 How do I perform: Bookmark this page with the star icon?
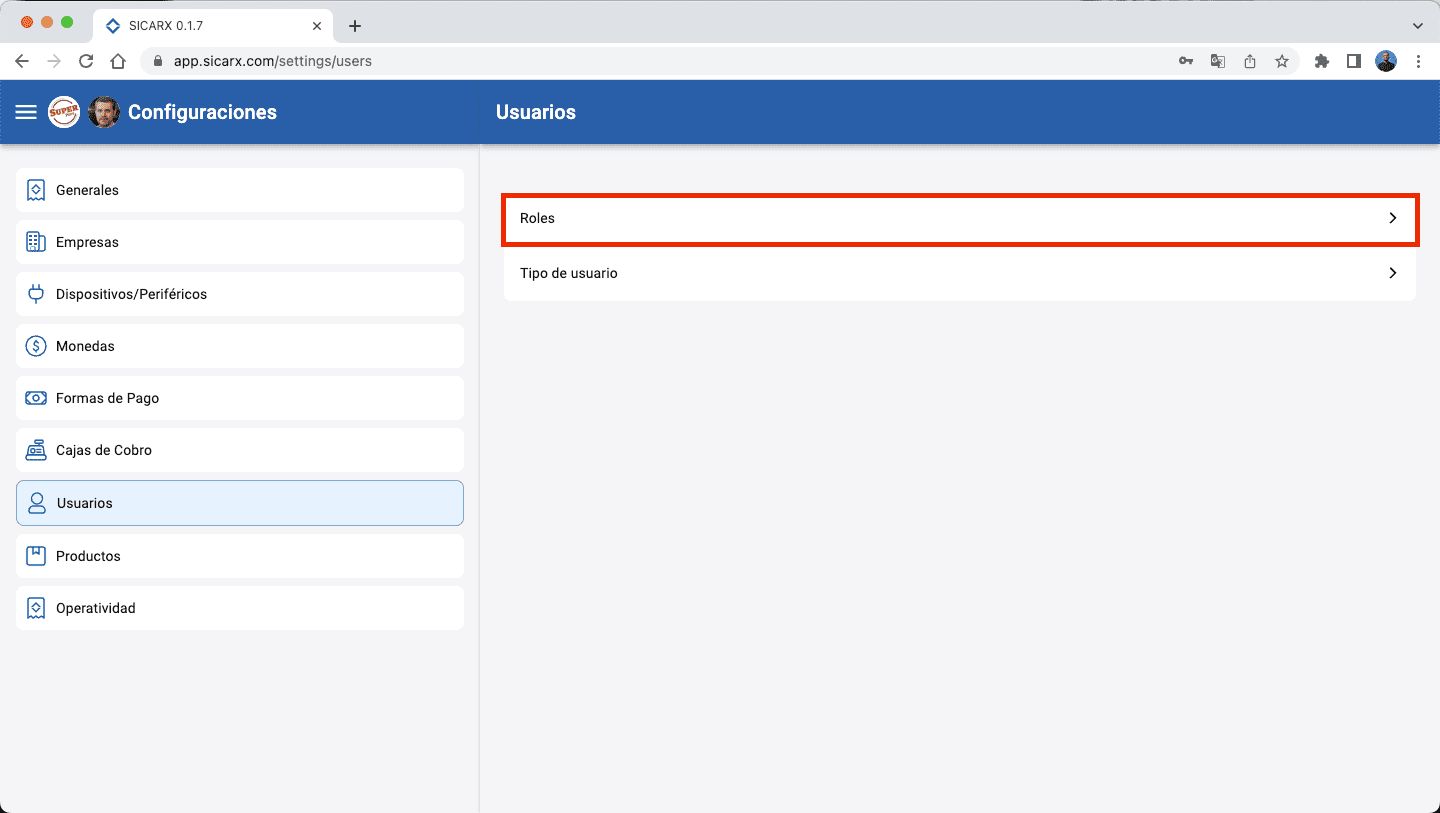tap(1281, 61)
